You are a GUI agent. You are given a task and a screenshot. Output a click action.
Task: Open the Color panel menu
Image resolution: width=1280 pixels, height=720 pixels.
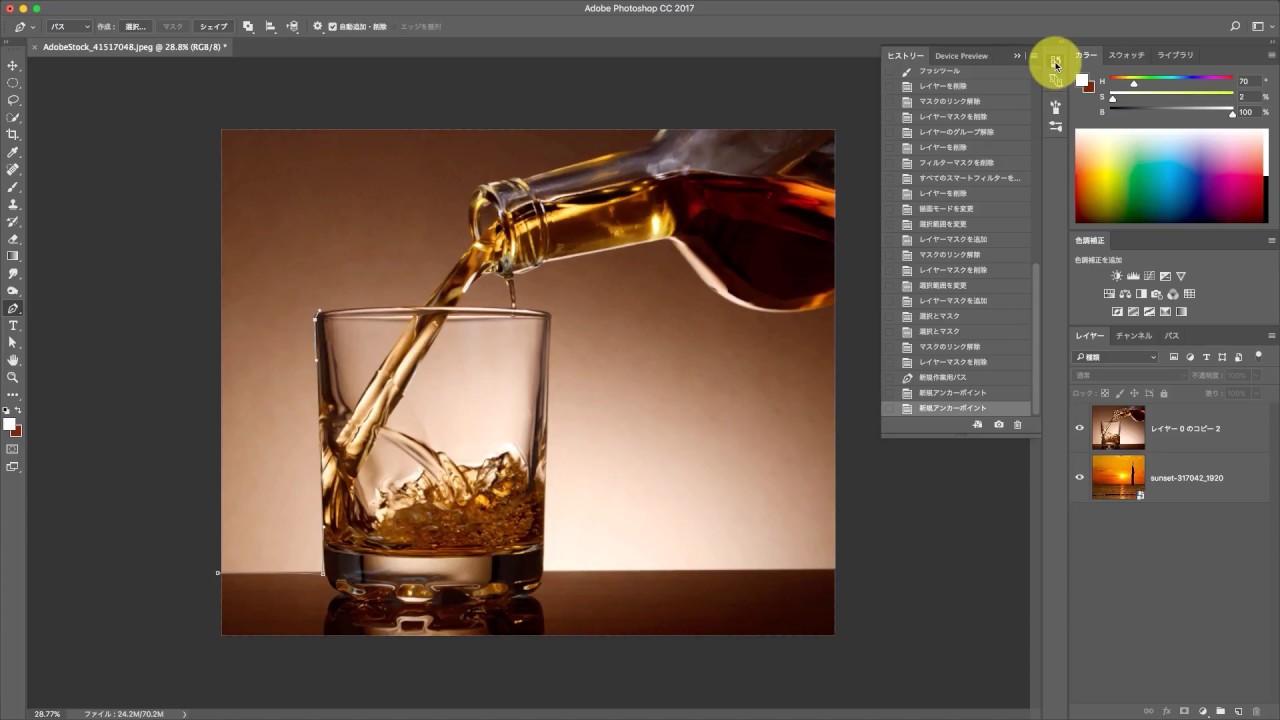point(1272,55)
